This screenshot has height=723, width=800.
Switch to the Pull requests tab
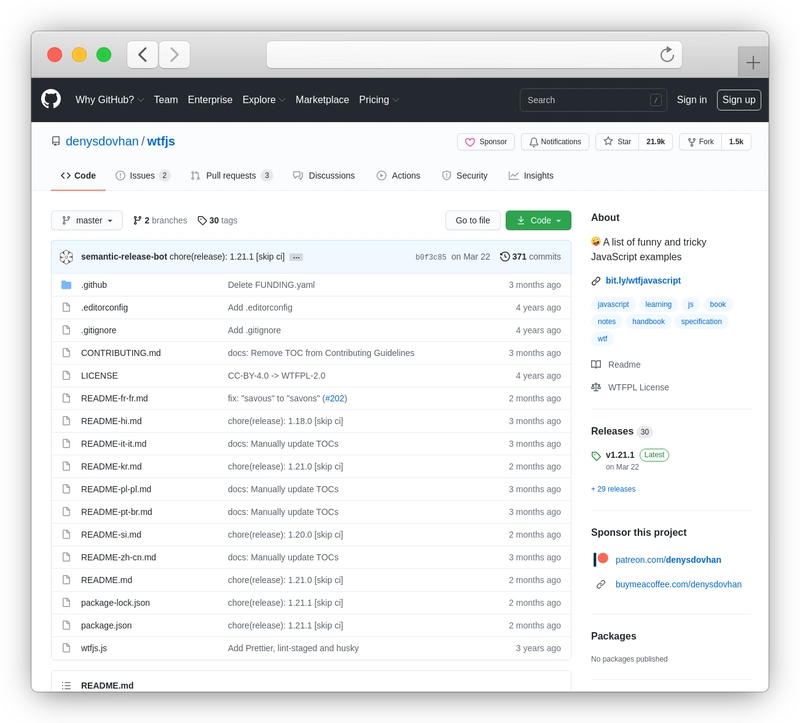click(x=231, y=176)
